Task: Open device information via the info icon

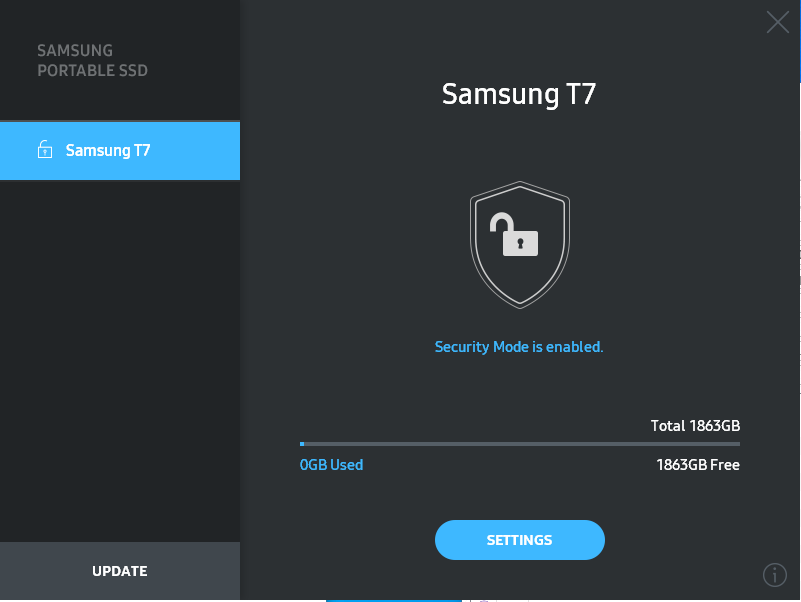Action: 774,575
